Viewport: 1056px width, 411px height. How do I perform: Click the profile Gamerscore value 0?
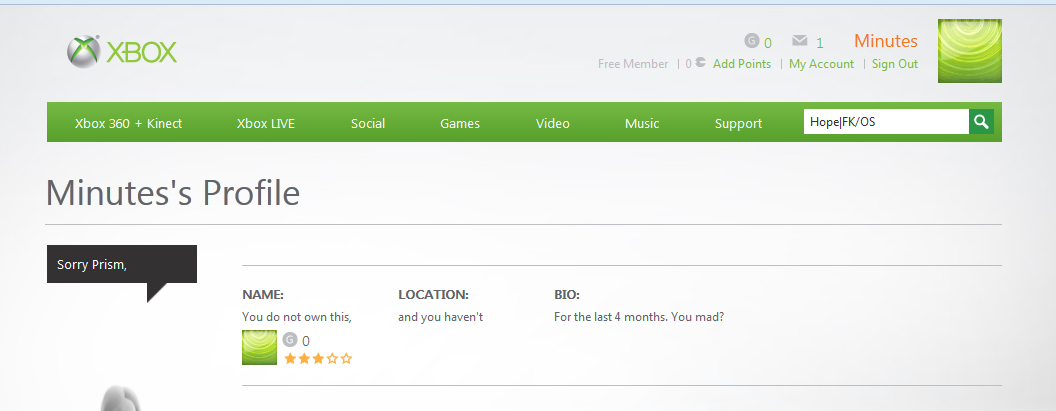coord(306,341)
